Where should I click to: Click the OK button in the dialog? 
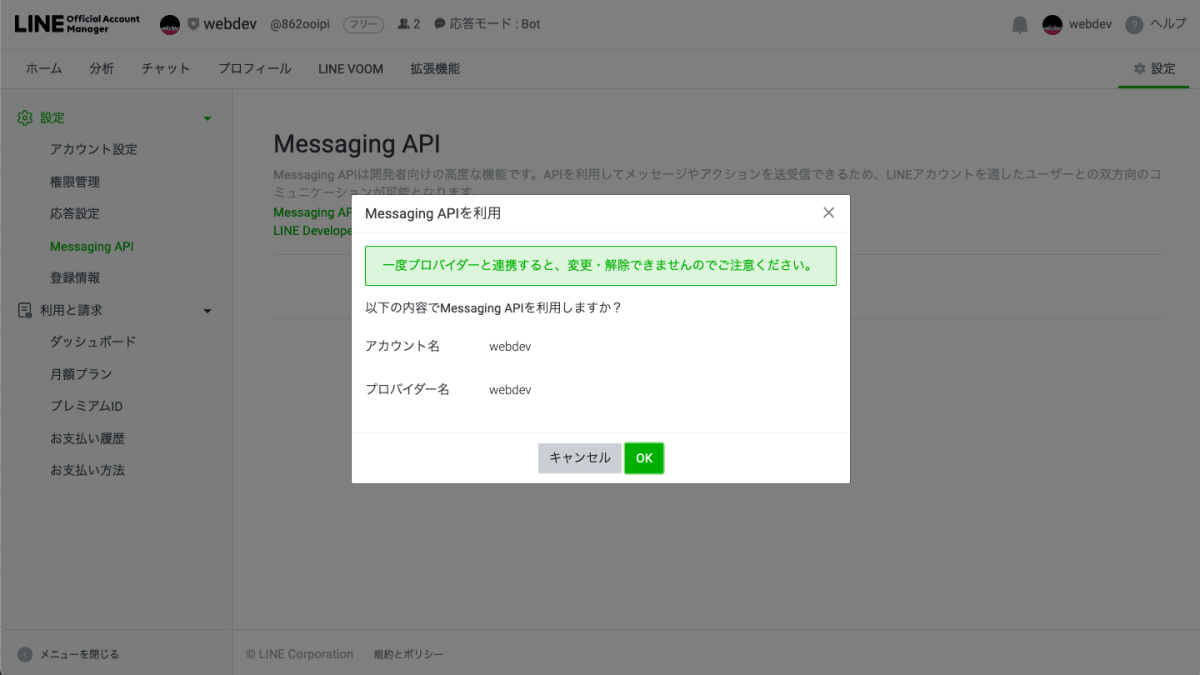tap(644, 458)
